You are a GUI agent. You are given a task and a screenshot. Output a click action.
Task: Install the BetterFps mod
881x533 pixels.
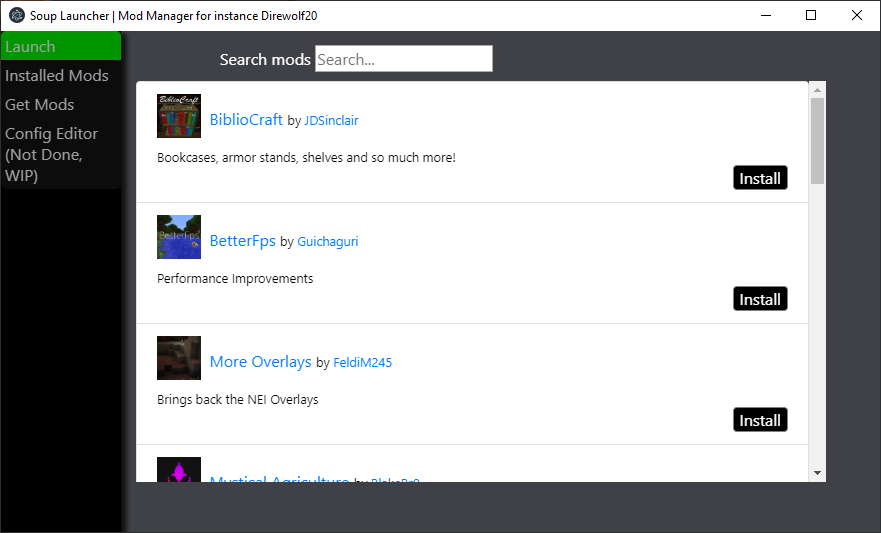click(x=760, y=299)
